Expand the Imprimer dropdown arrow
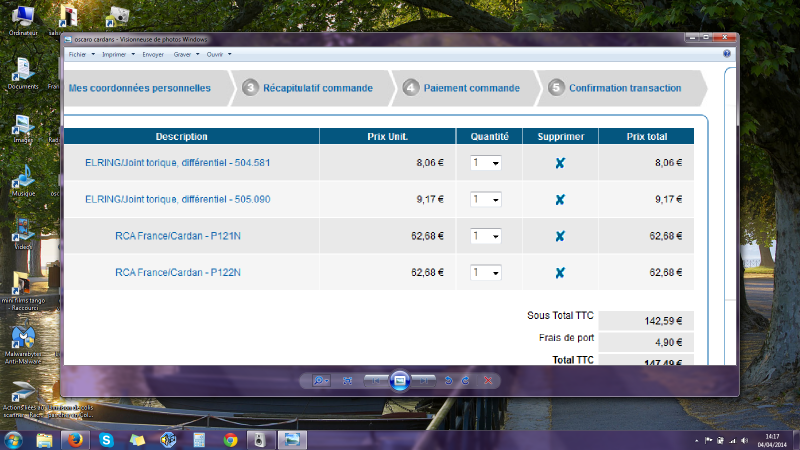Screen dimensions: 800x450 [x=133, y=55]
